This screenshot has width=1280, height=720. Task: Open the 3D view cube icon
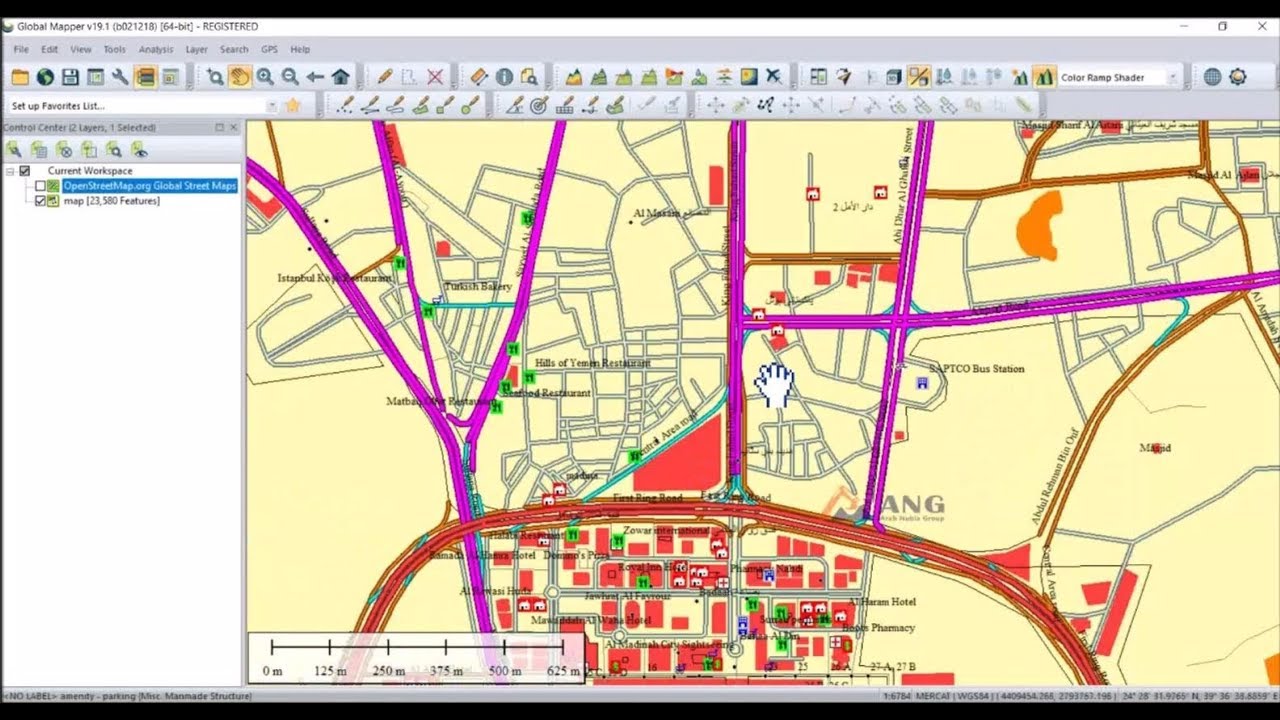[894, 77]
